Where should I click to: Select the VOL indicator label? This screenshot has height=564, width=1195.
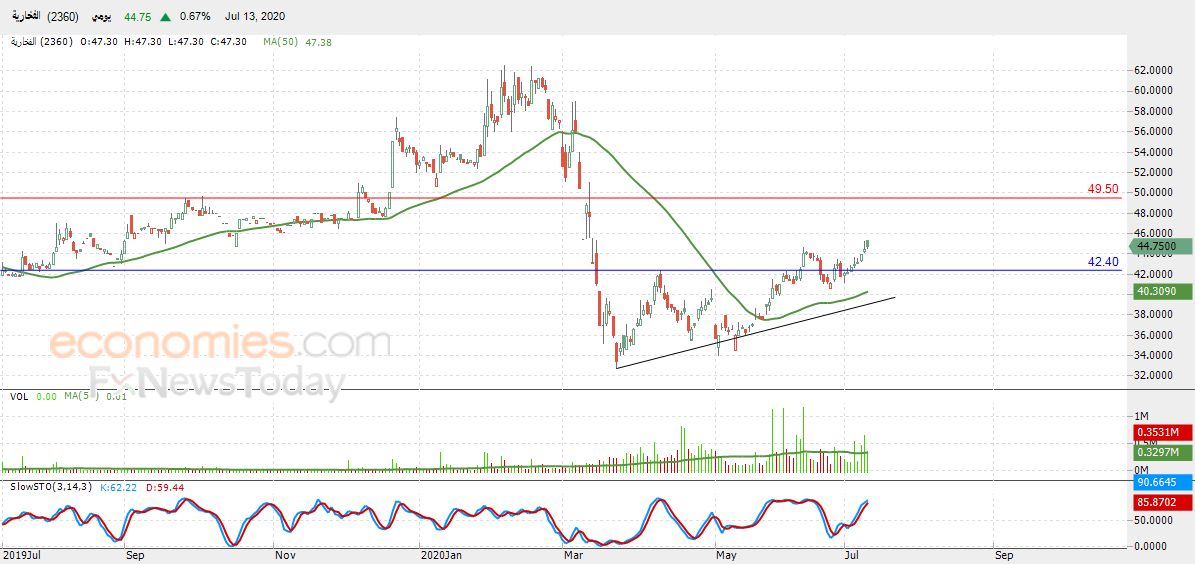pos(19,396)
